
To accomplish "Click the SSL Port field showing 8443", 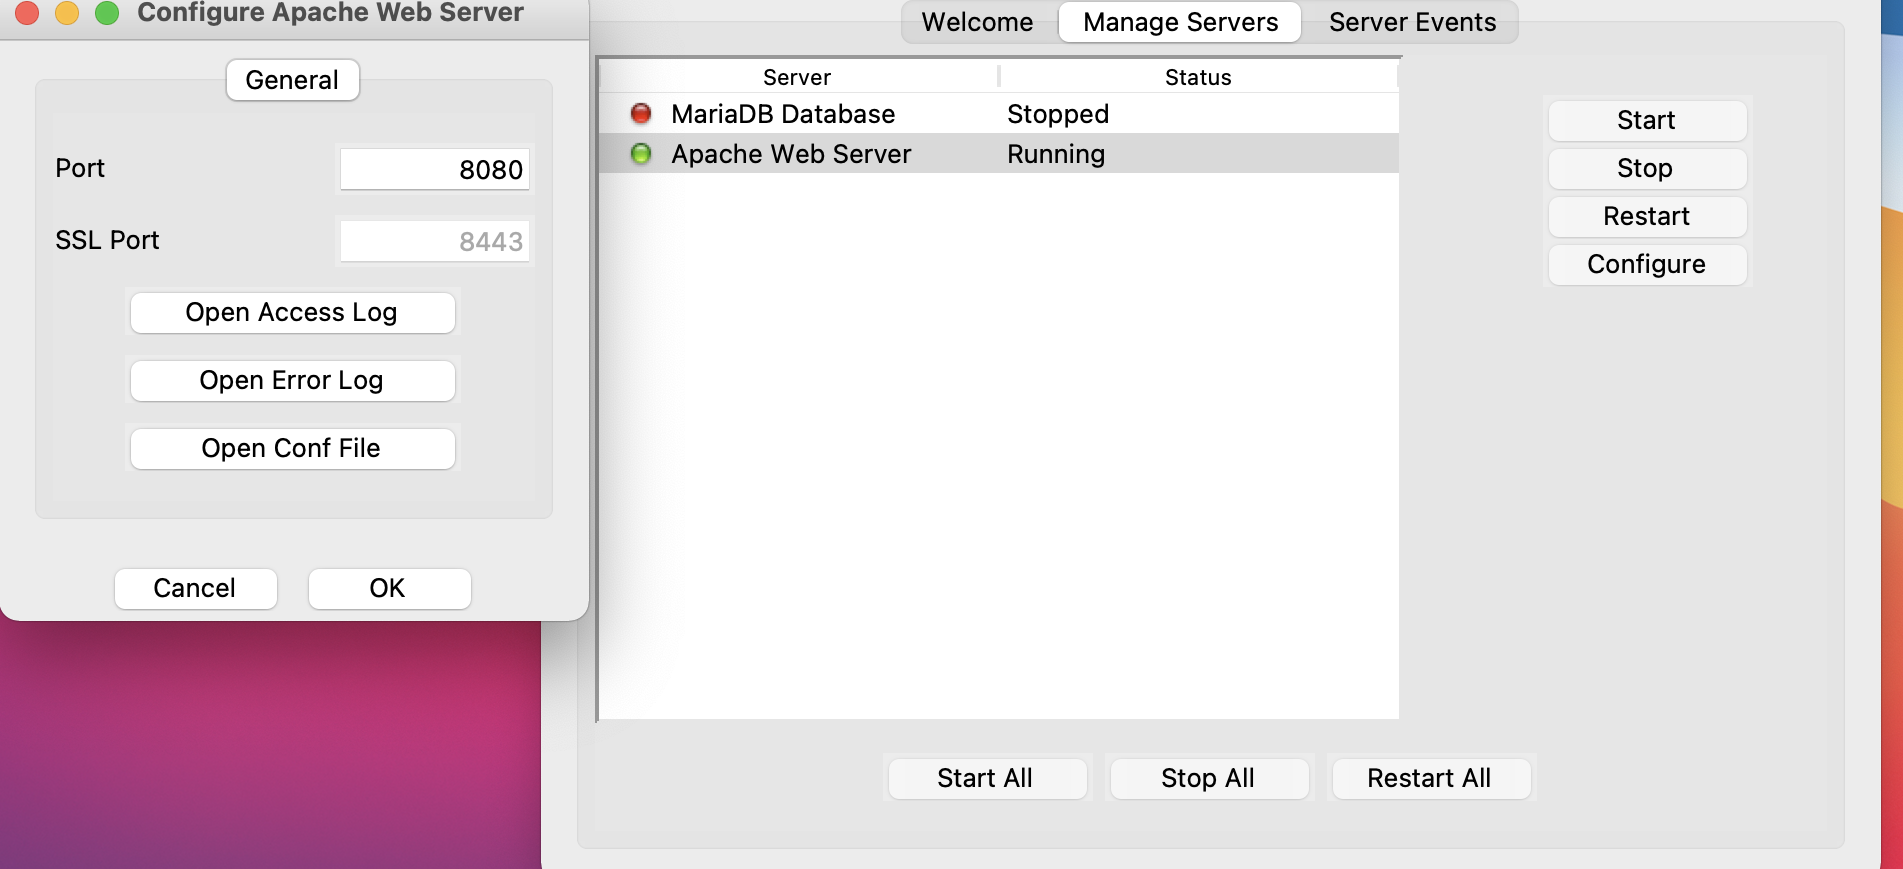I will (435, 241).
